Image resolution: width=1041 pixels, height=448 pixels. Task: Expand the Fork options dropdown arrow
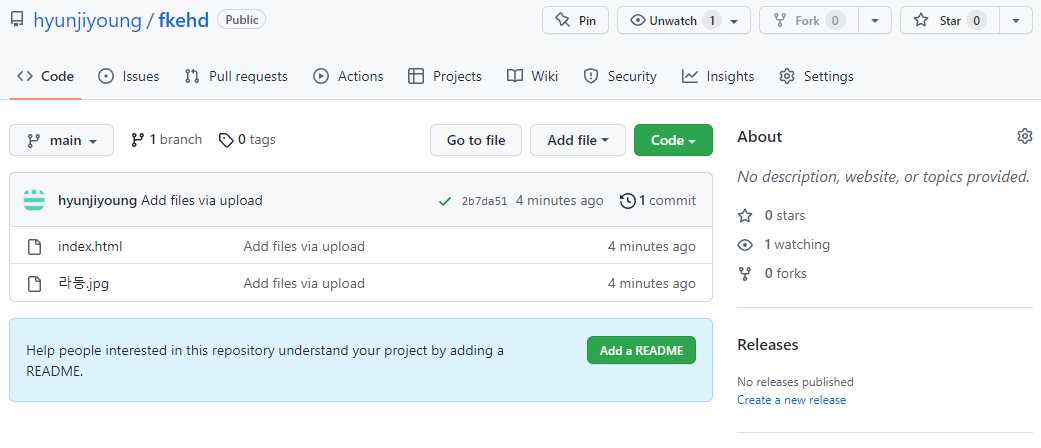click(x=875, y=21)
